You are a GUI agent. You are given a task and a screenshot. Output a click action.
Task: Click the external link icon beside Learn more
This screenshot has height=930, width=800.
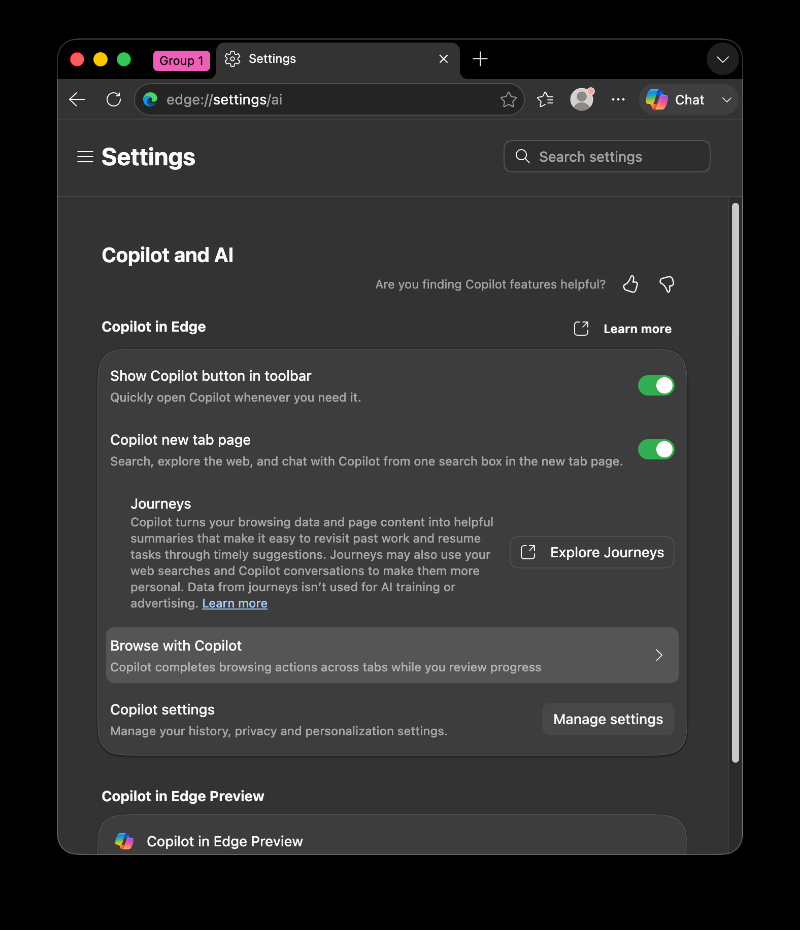[581, 329]
